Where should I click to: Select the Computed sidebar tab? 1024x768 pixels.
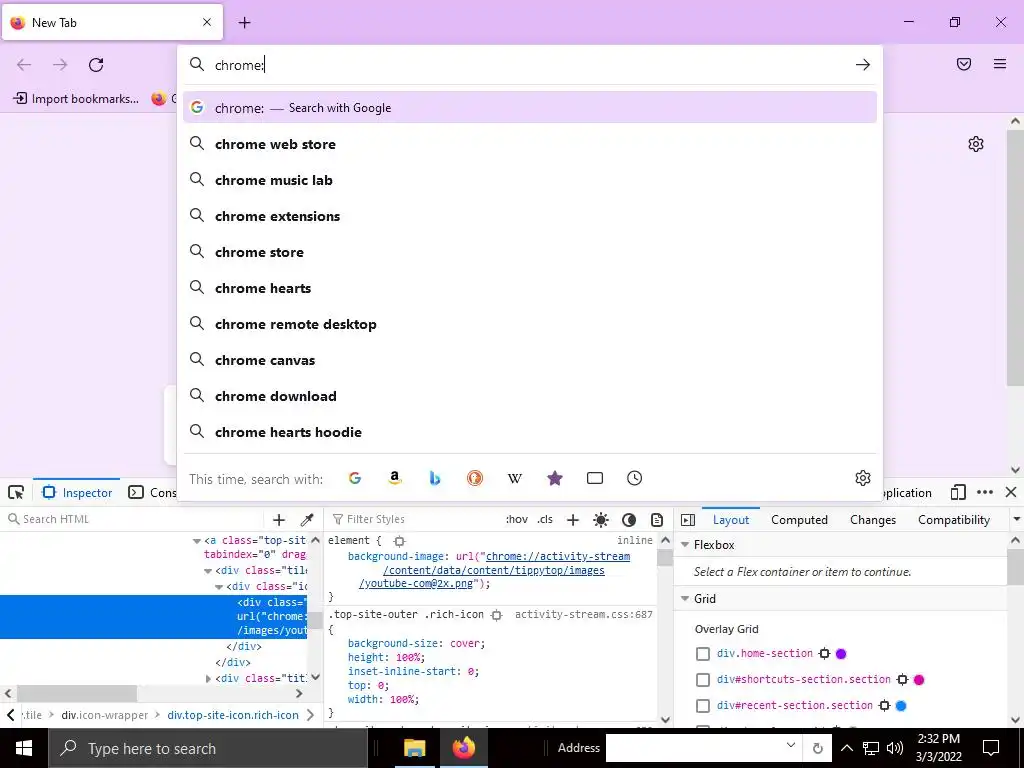(799, 520)
